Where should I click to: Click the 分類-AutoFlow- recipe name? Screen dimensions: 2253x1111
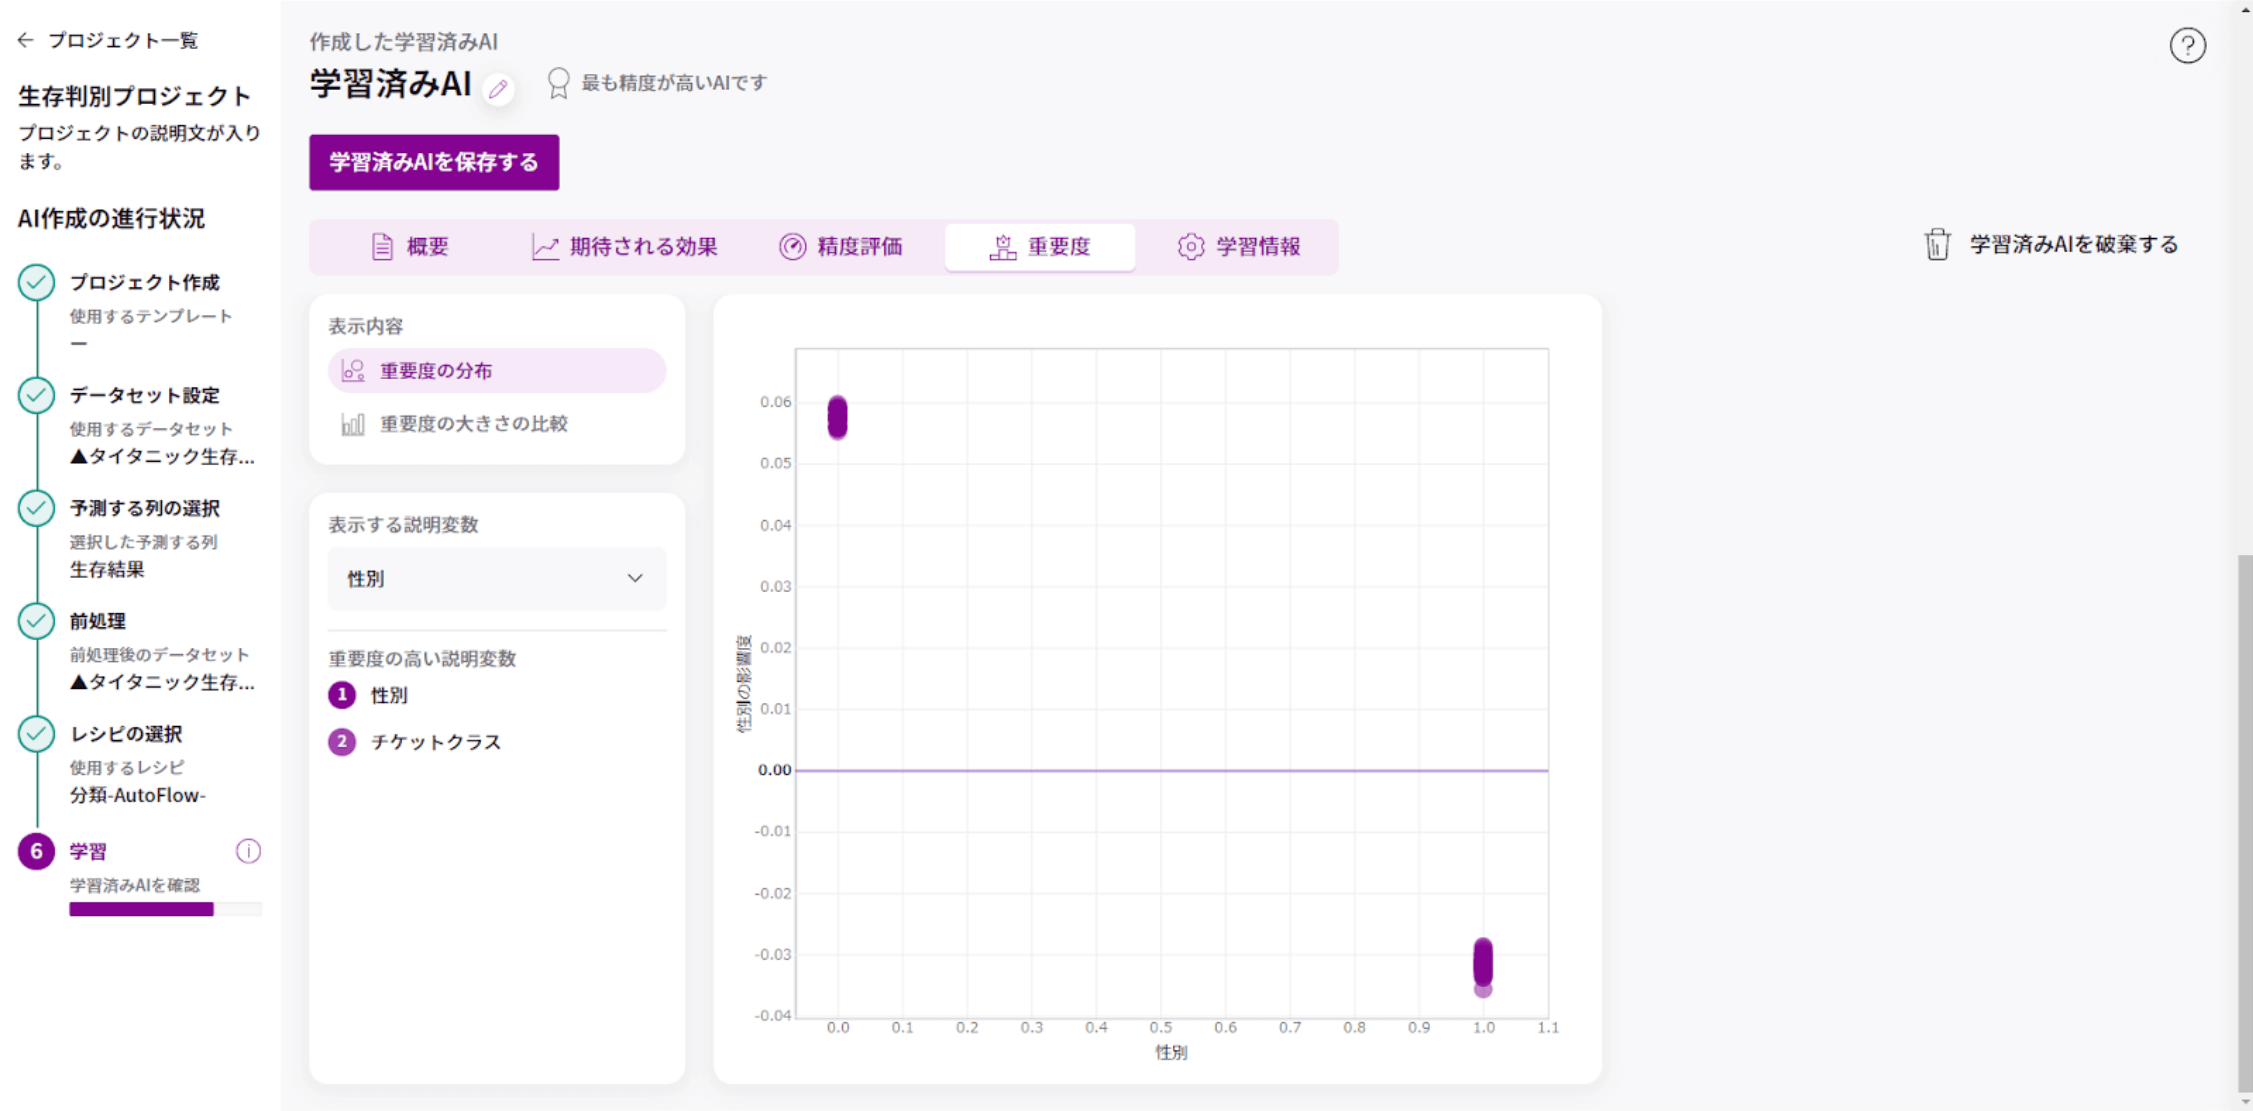(x=137, y=796)
